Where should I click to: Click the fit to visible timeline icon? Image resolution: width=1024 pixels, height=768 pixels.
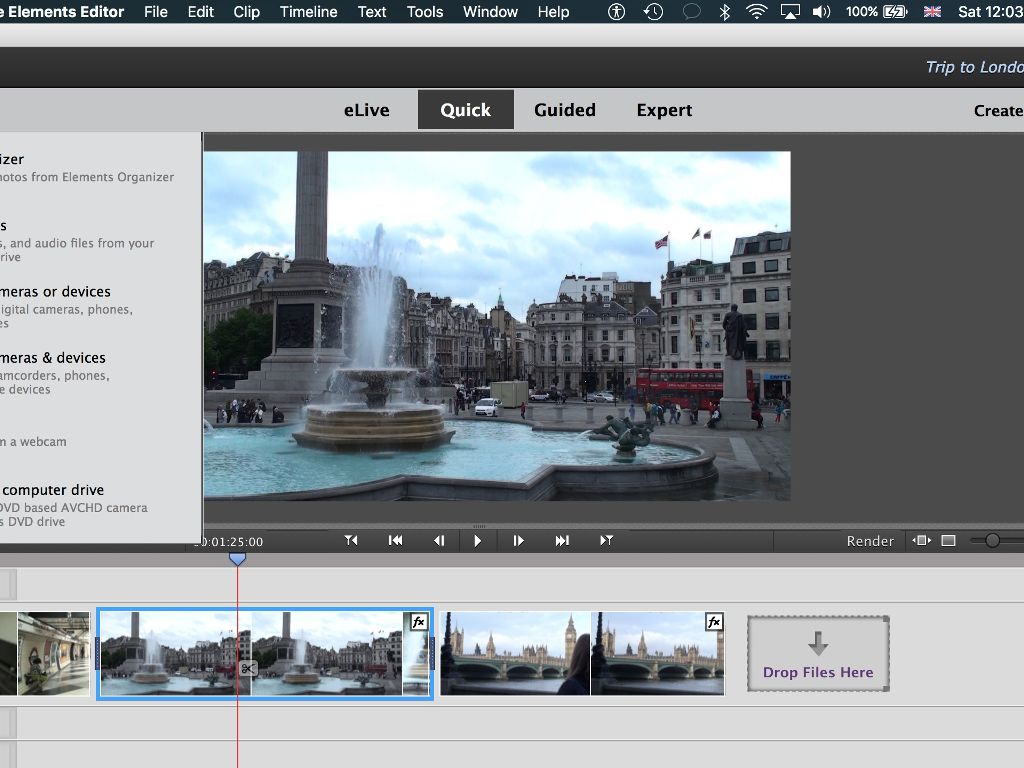(920, 540)
